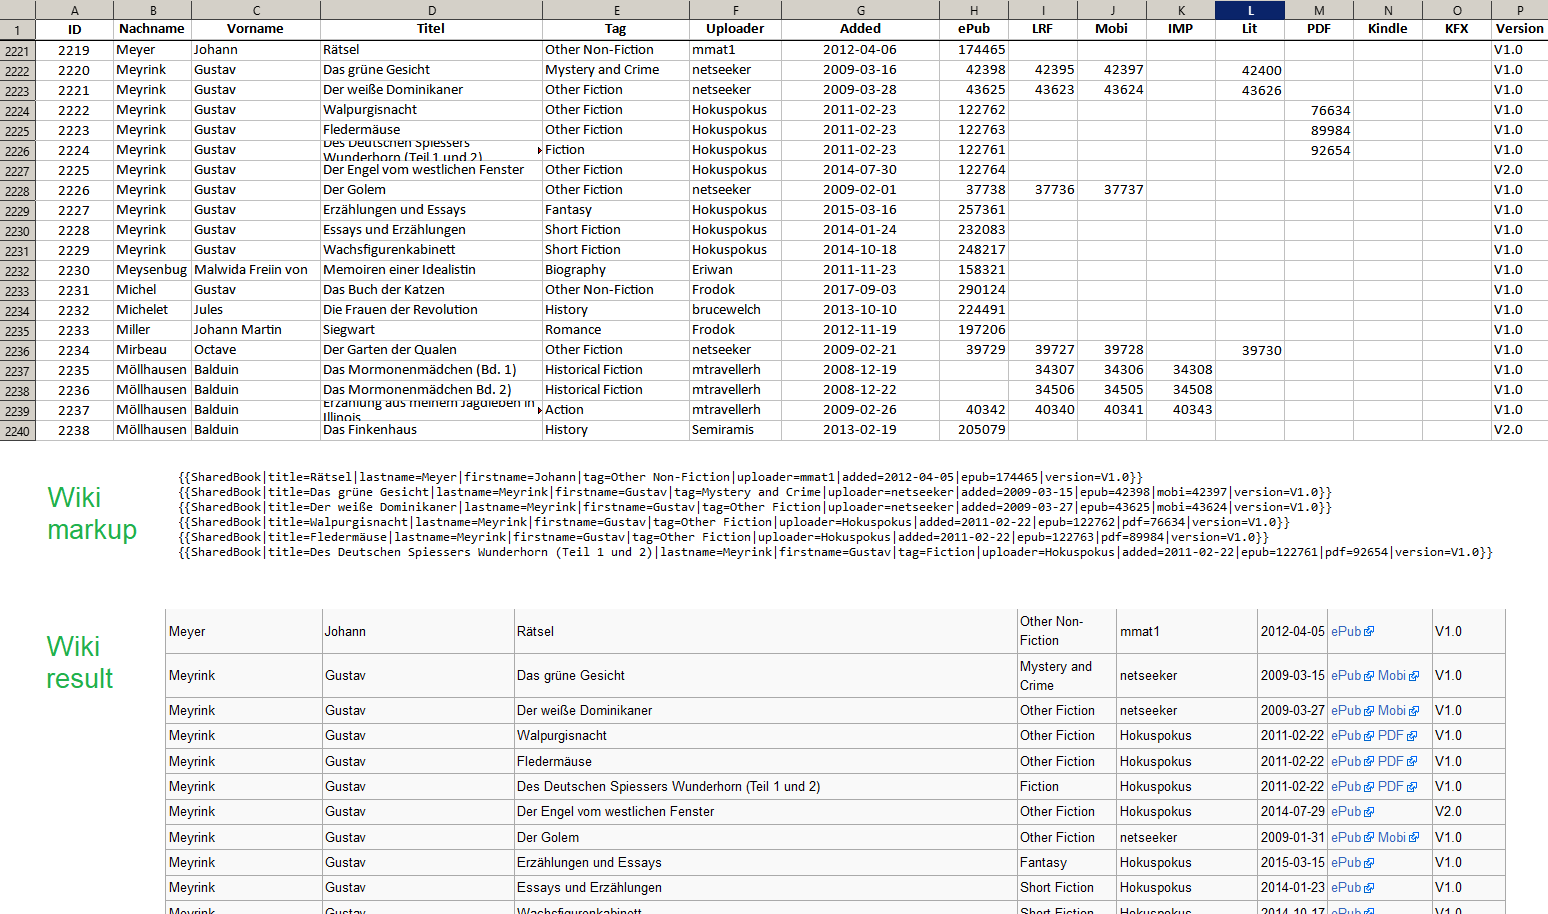This screenshot has width=1548, height=914.
Task: Click spreadsheet cell 'Walpurgisnacht'
Action: [x=431, y=110]
